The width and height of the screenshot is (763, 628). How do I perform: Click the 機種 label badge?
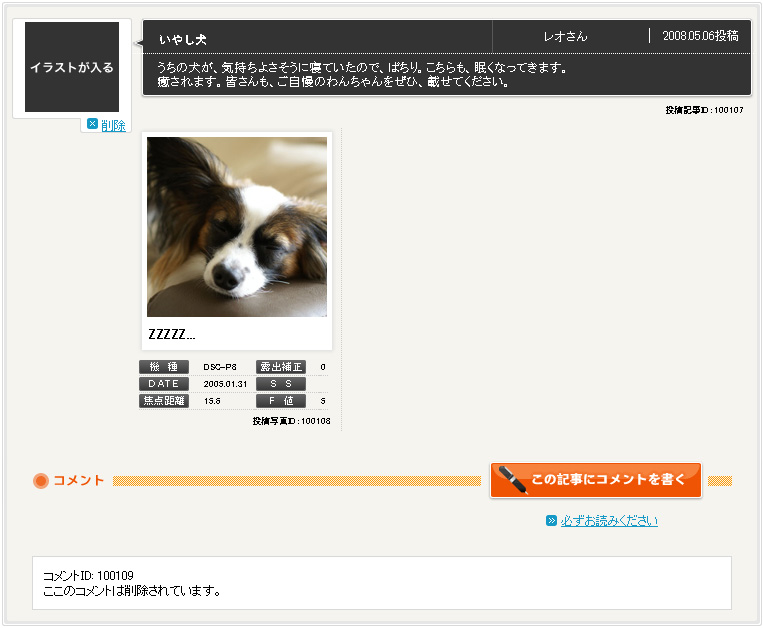tap(163, 367)
